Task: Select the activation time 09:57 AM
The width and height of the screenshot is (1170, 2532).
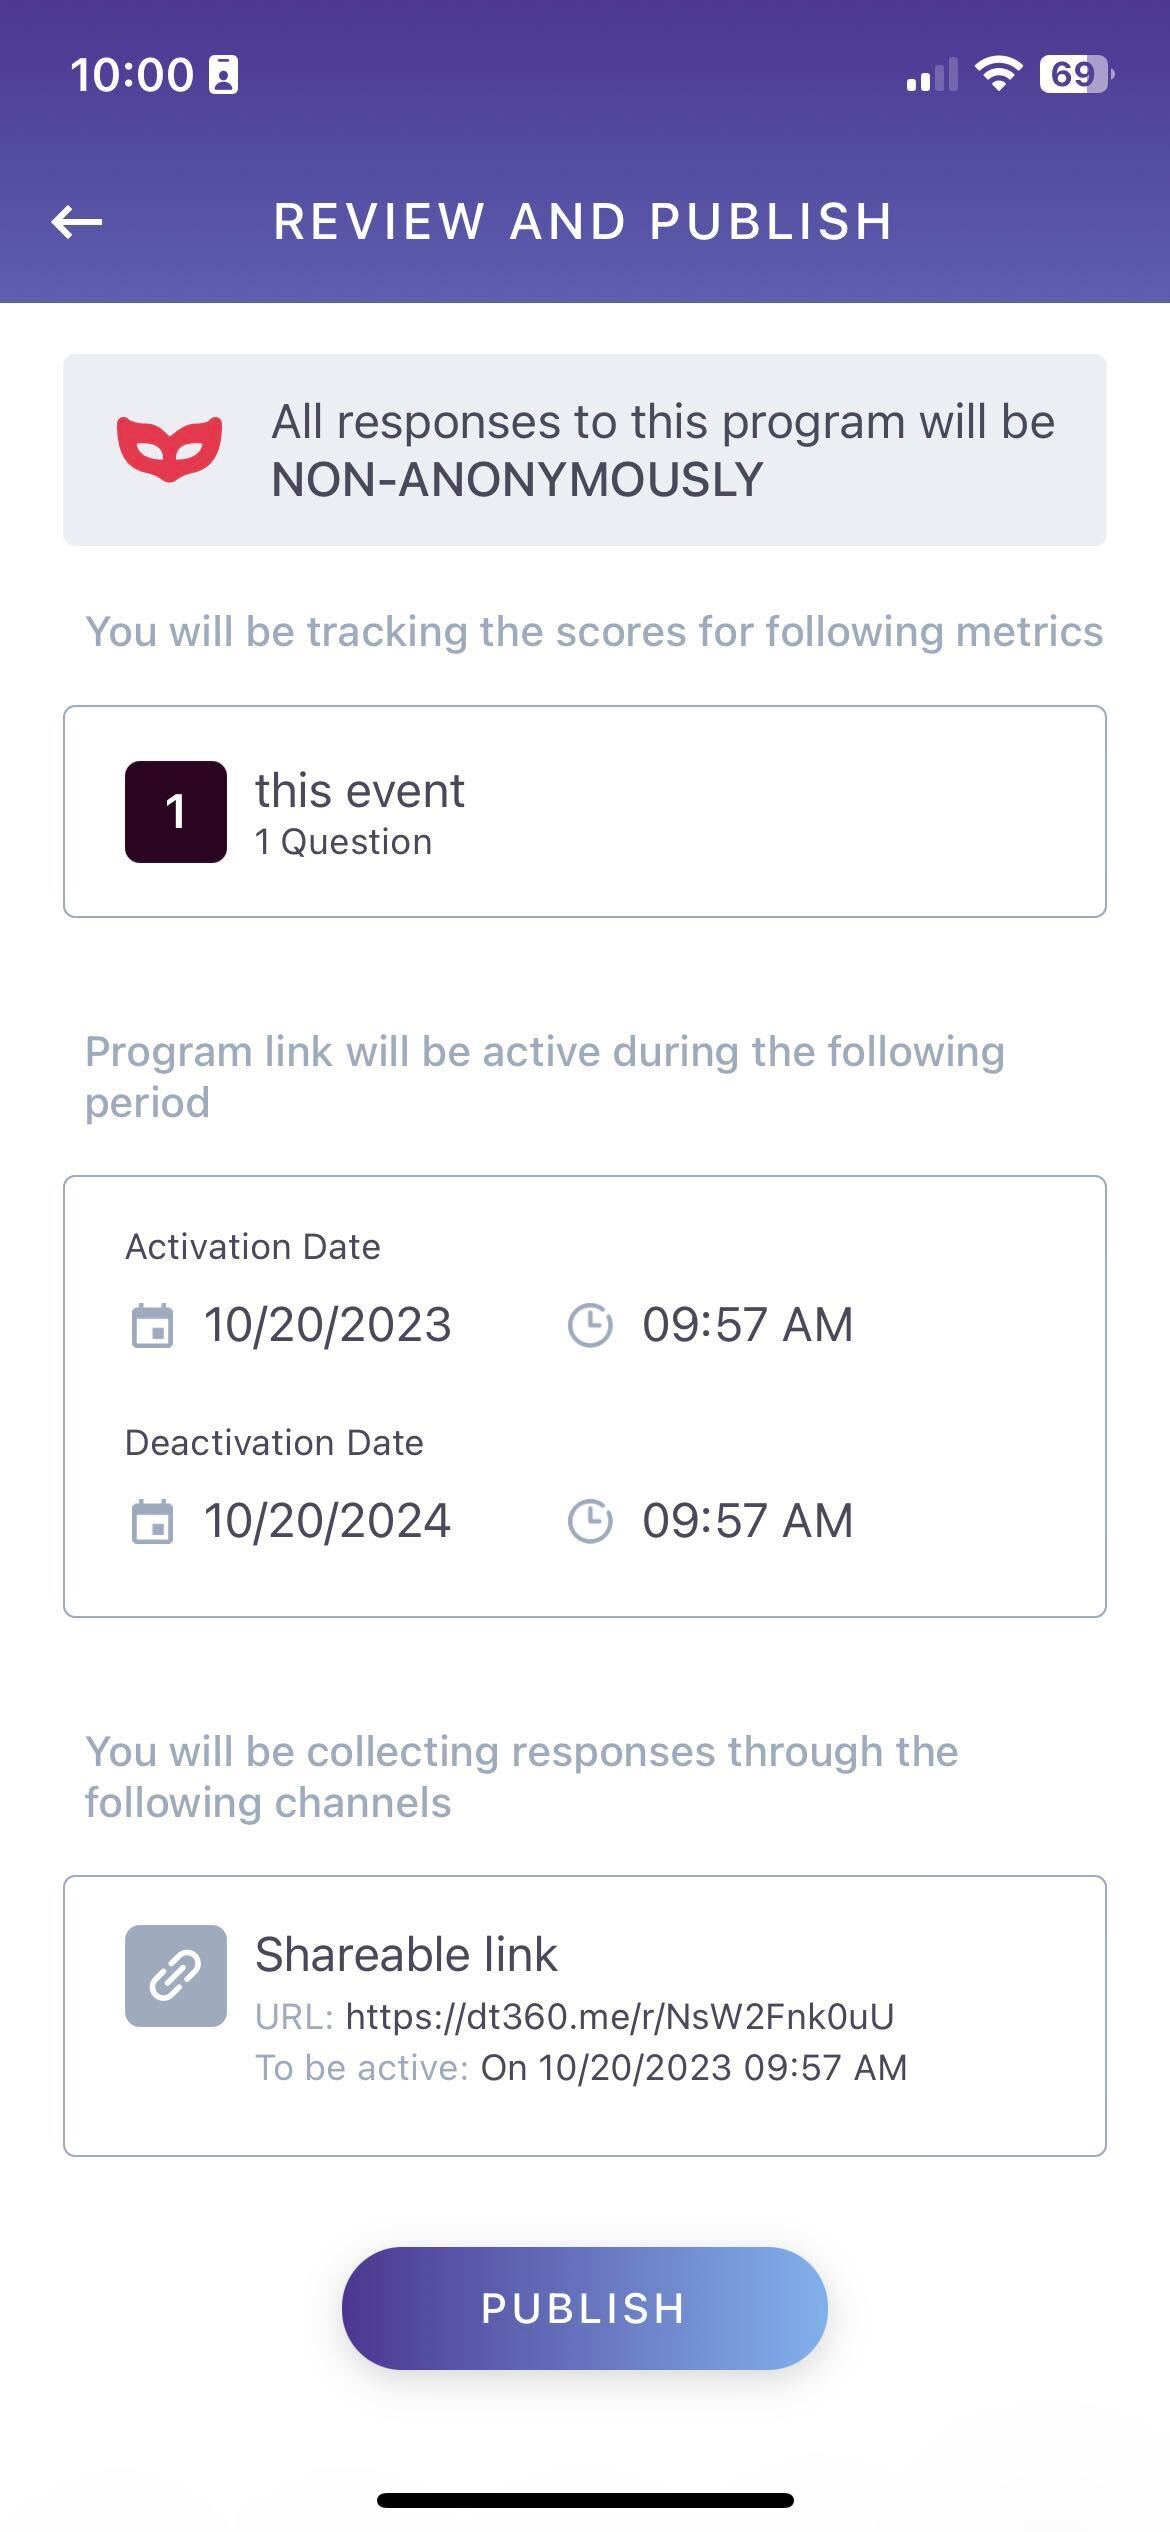Action: pyautogui.click(x=748, y=1325)
